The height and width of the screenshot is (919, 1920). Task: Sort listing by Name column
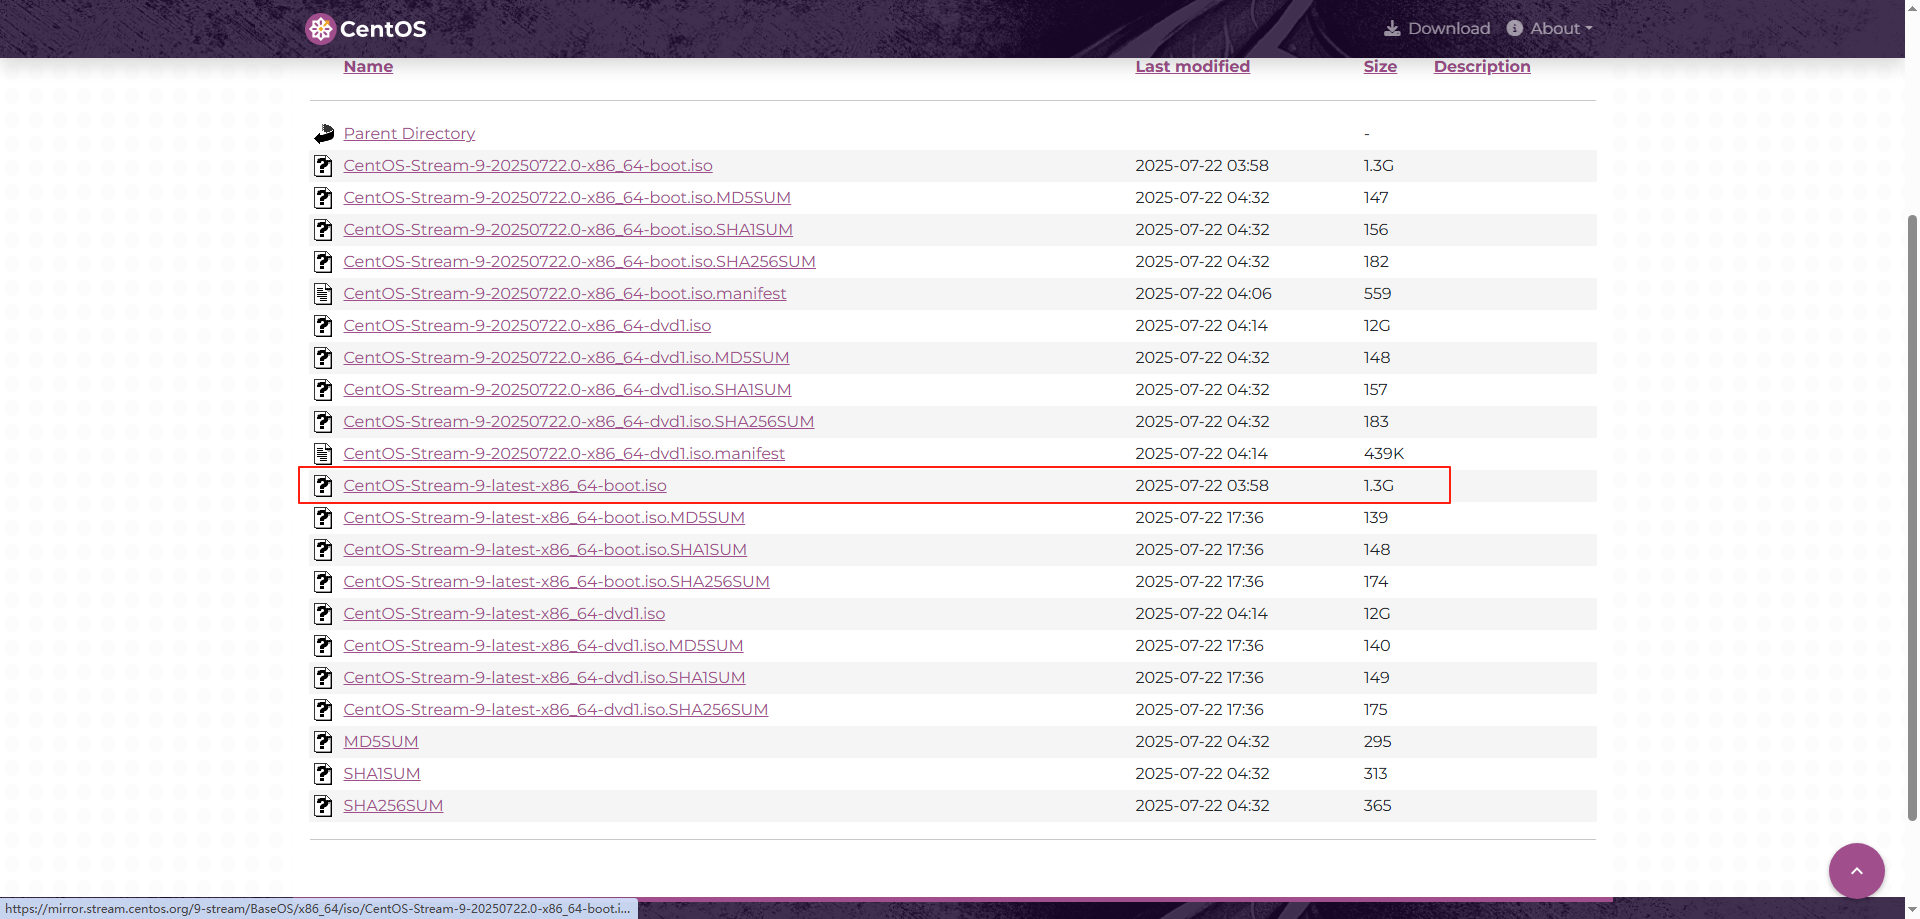coord(368,66)
